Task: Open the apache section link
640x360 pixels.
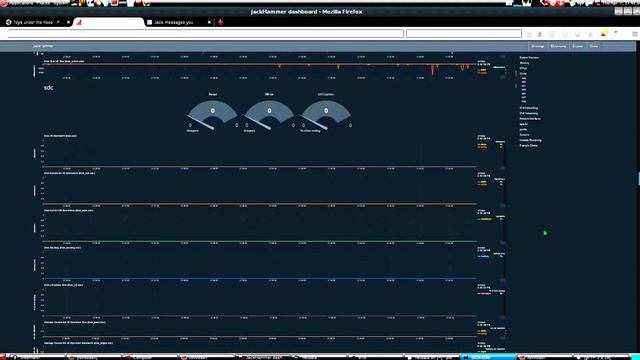Action: (524, 124)
